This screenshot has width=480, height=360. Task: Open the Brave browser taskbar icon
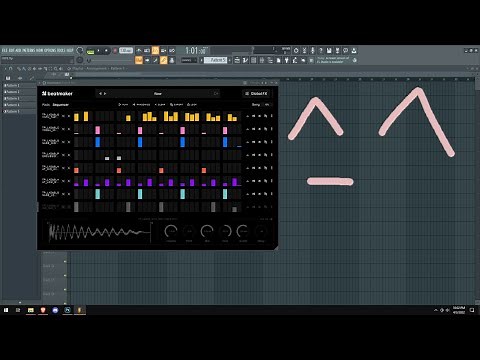tap(43, 310)
